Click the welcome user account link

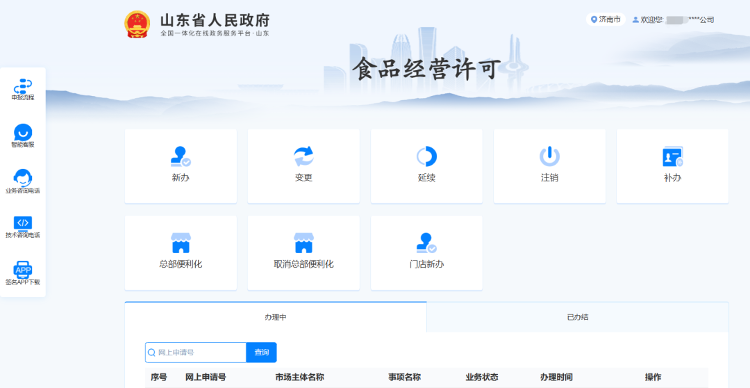(673, 20)
